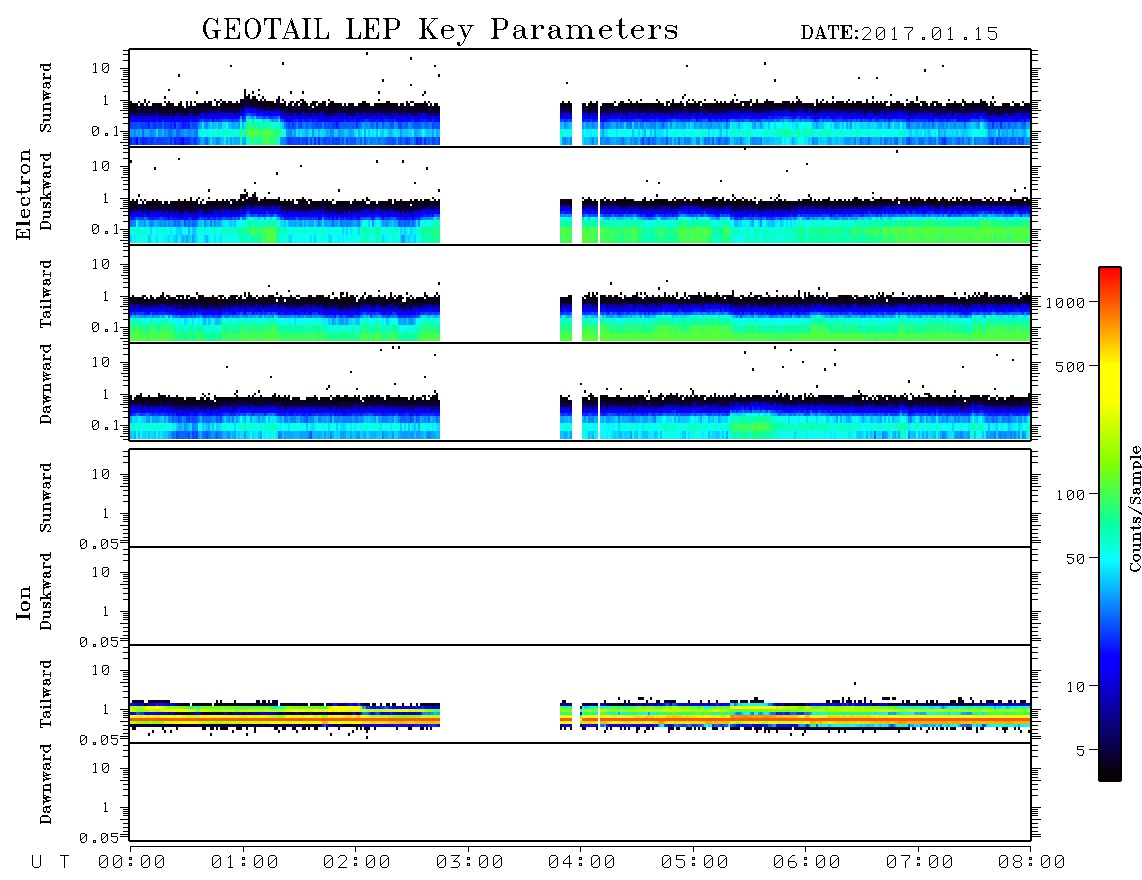Select the Ion "Dawnward" panel label
The image size is (1142, 880).
46,784
